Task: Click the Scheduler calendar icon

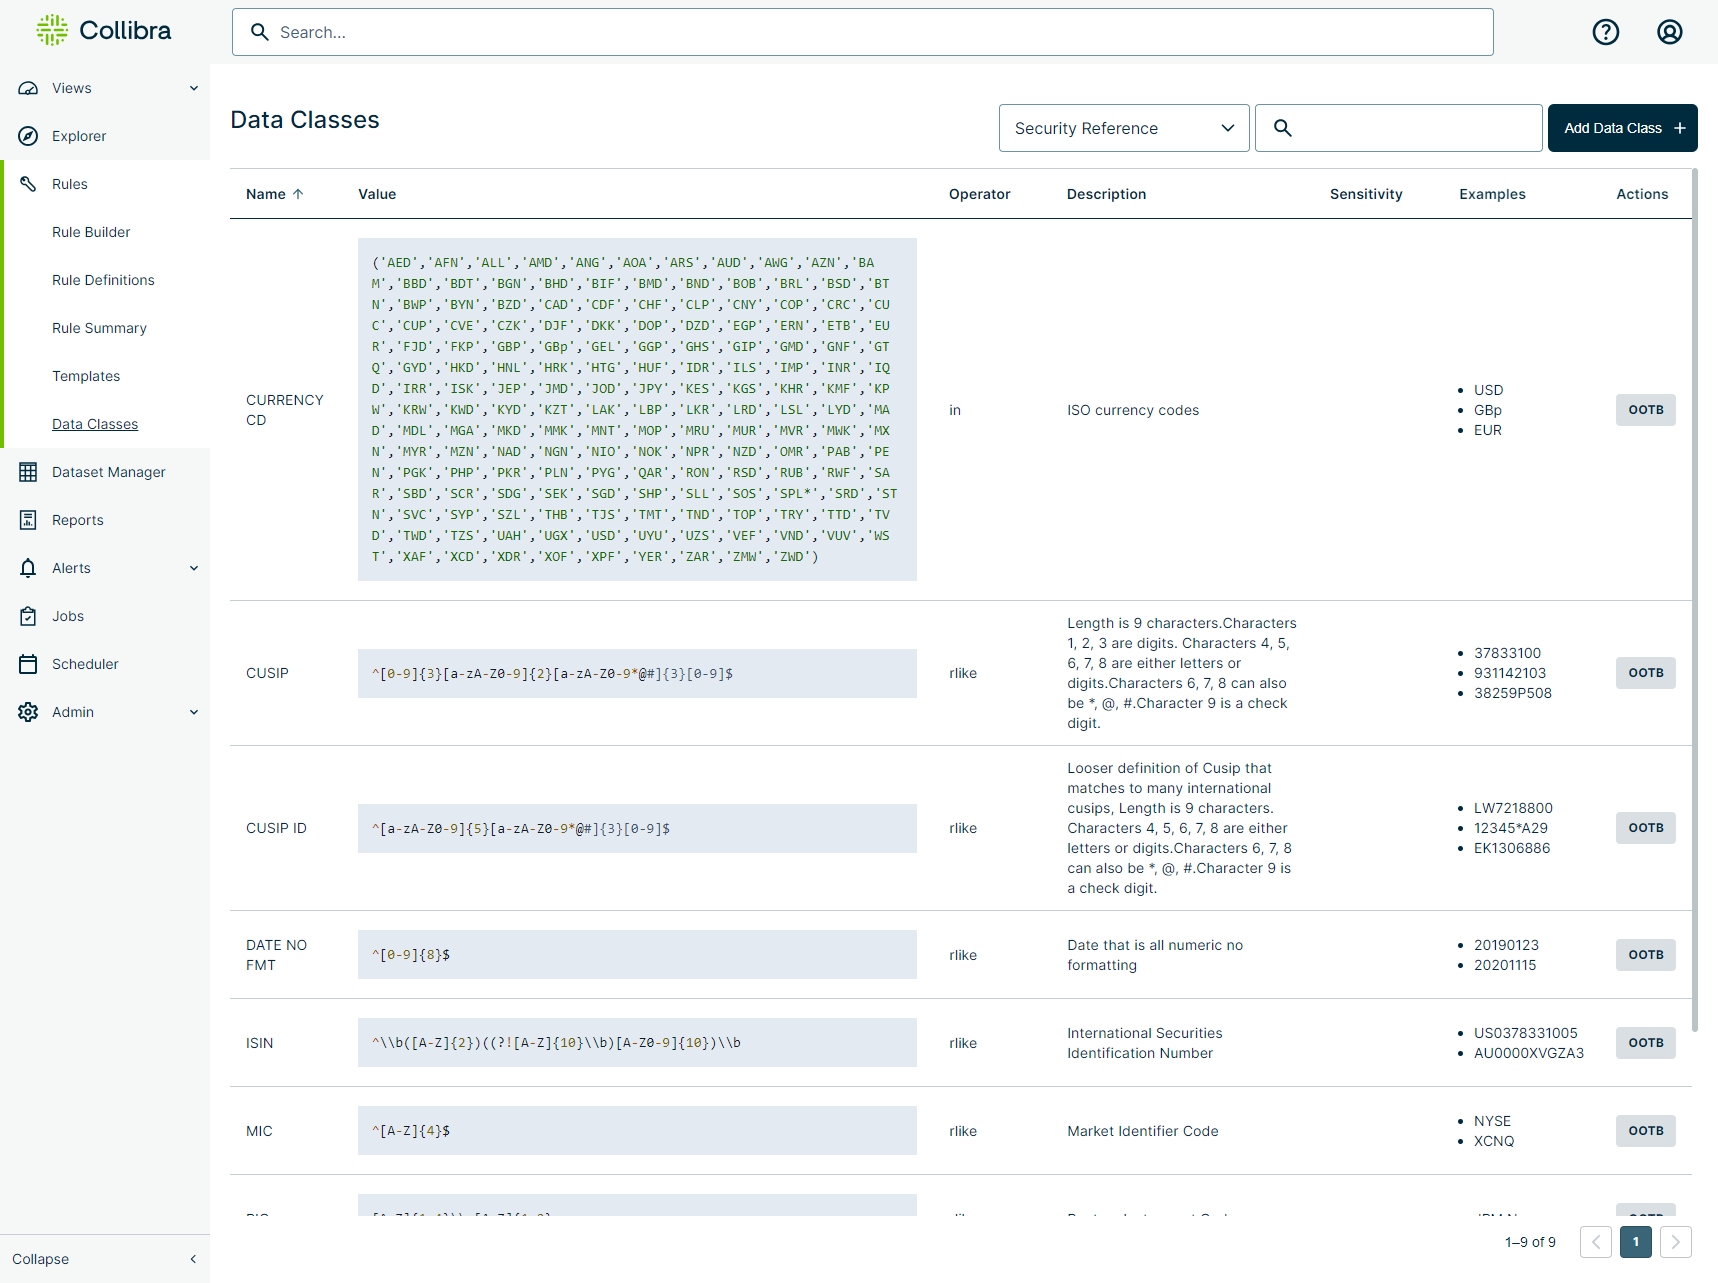Action: point(28,664)
